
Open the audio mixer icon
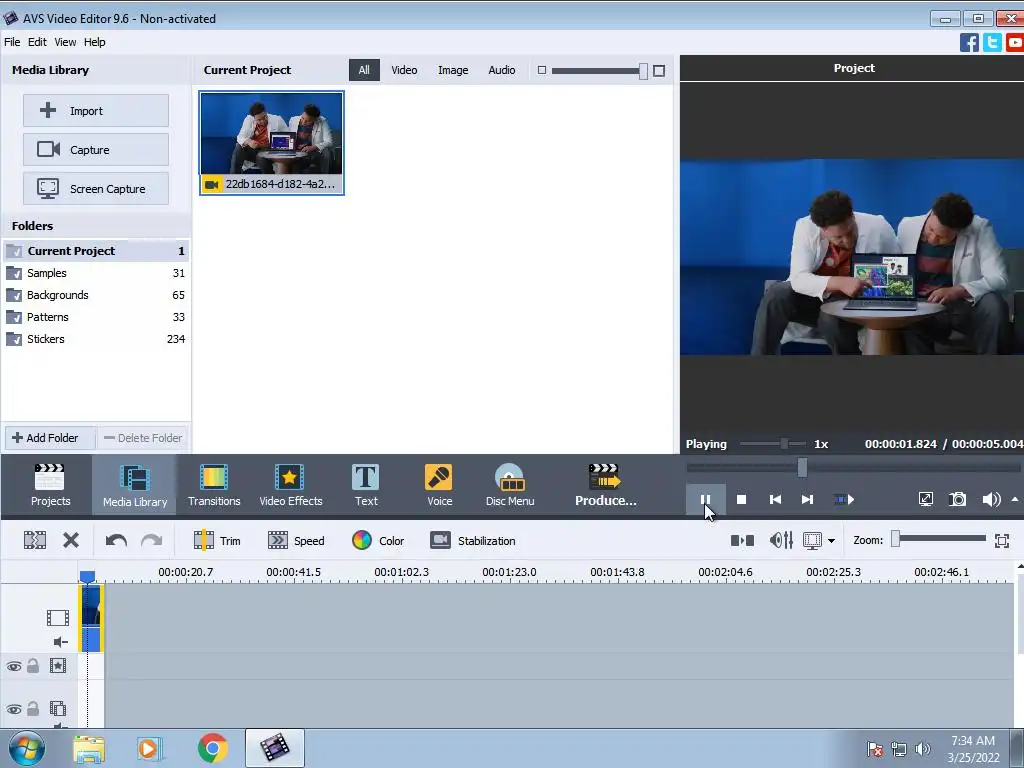coord(781,540)
